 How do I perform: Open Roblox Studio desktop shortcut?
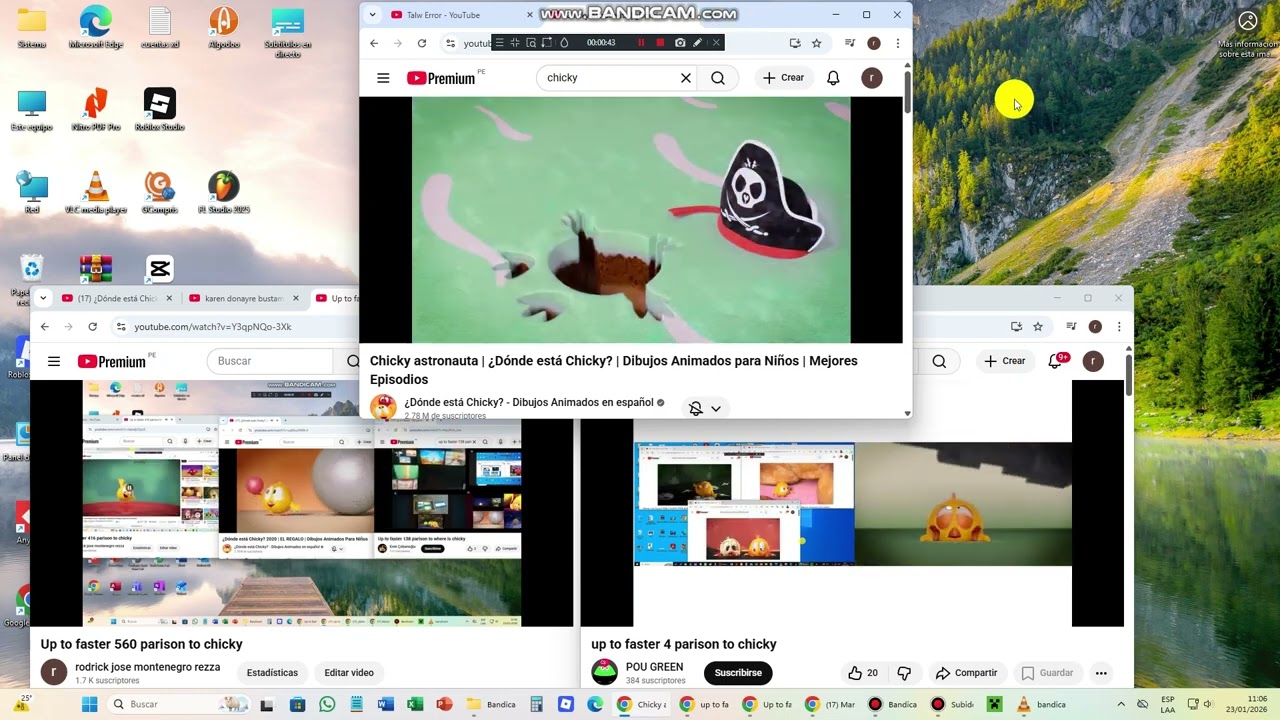(x=159, y=111)
